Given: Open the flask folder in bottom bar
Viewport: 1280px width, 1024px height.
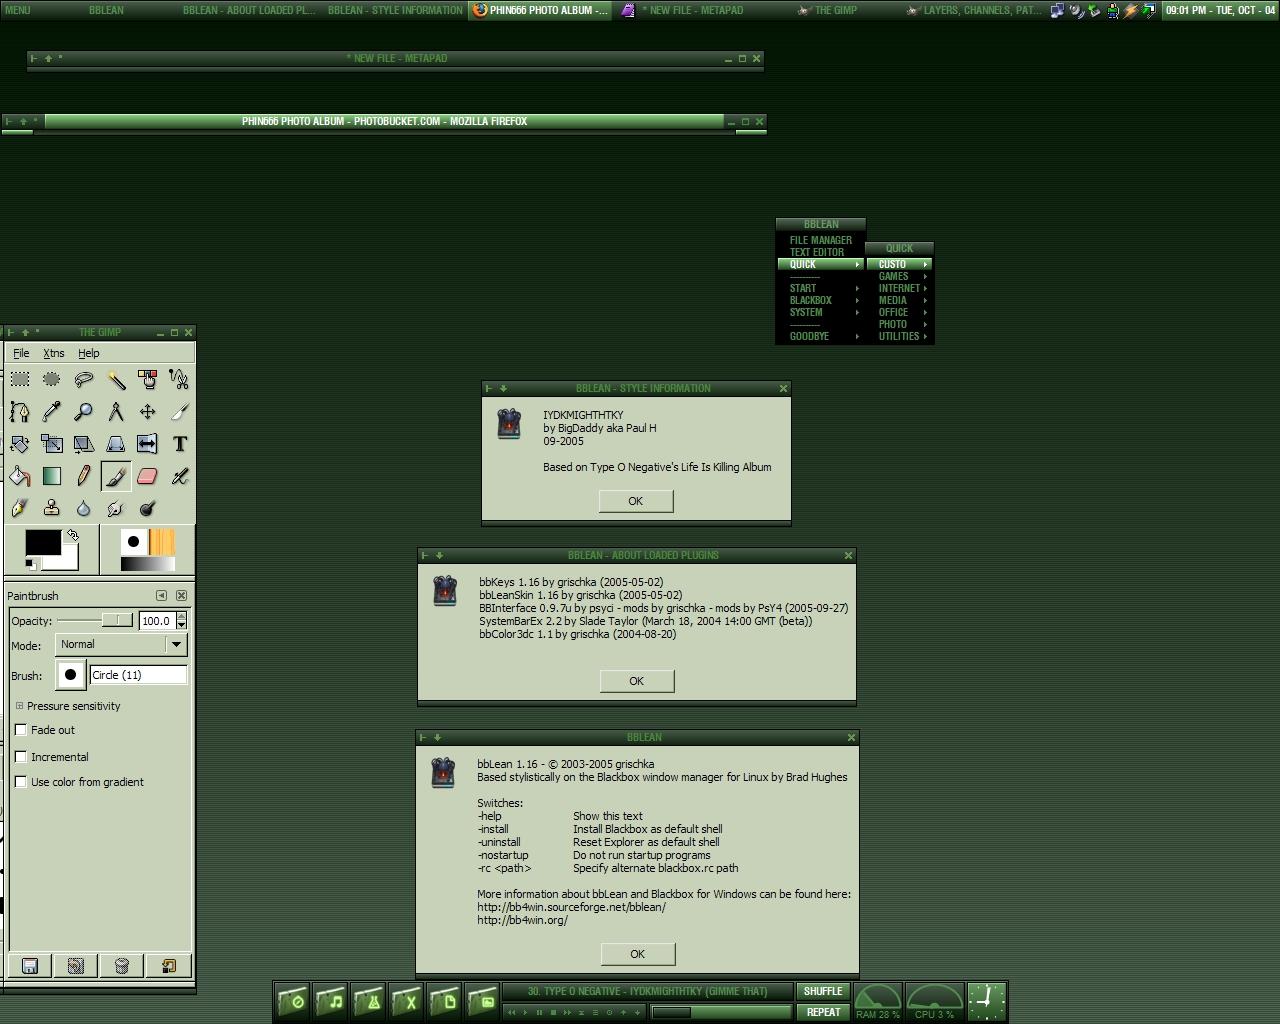Looking at the screenshot, I should (x=368, y=1000).
